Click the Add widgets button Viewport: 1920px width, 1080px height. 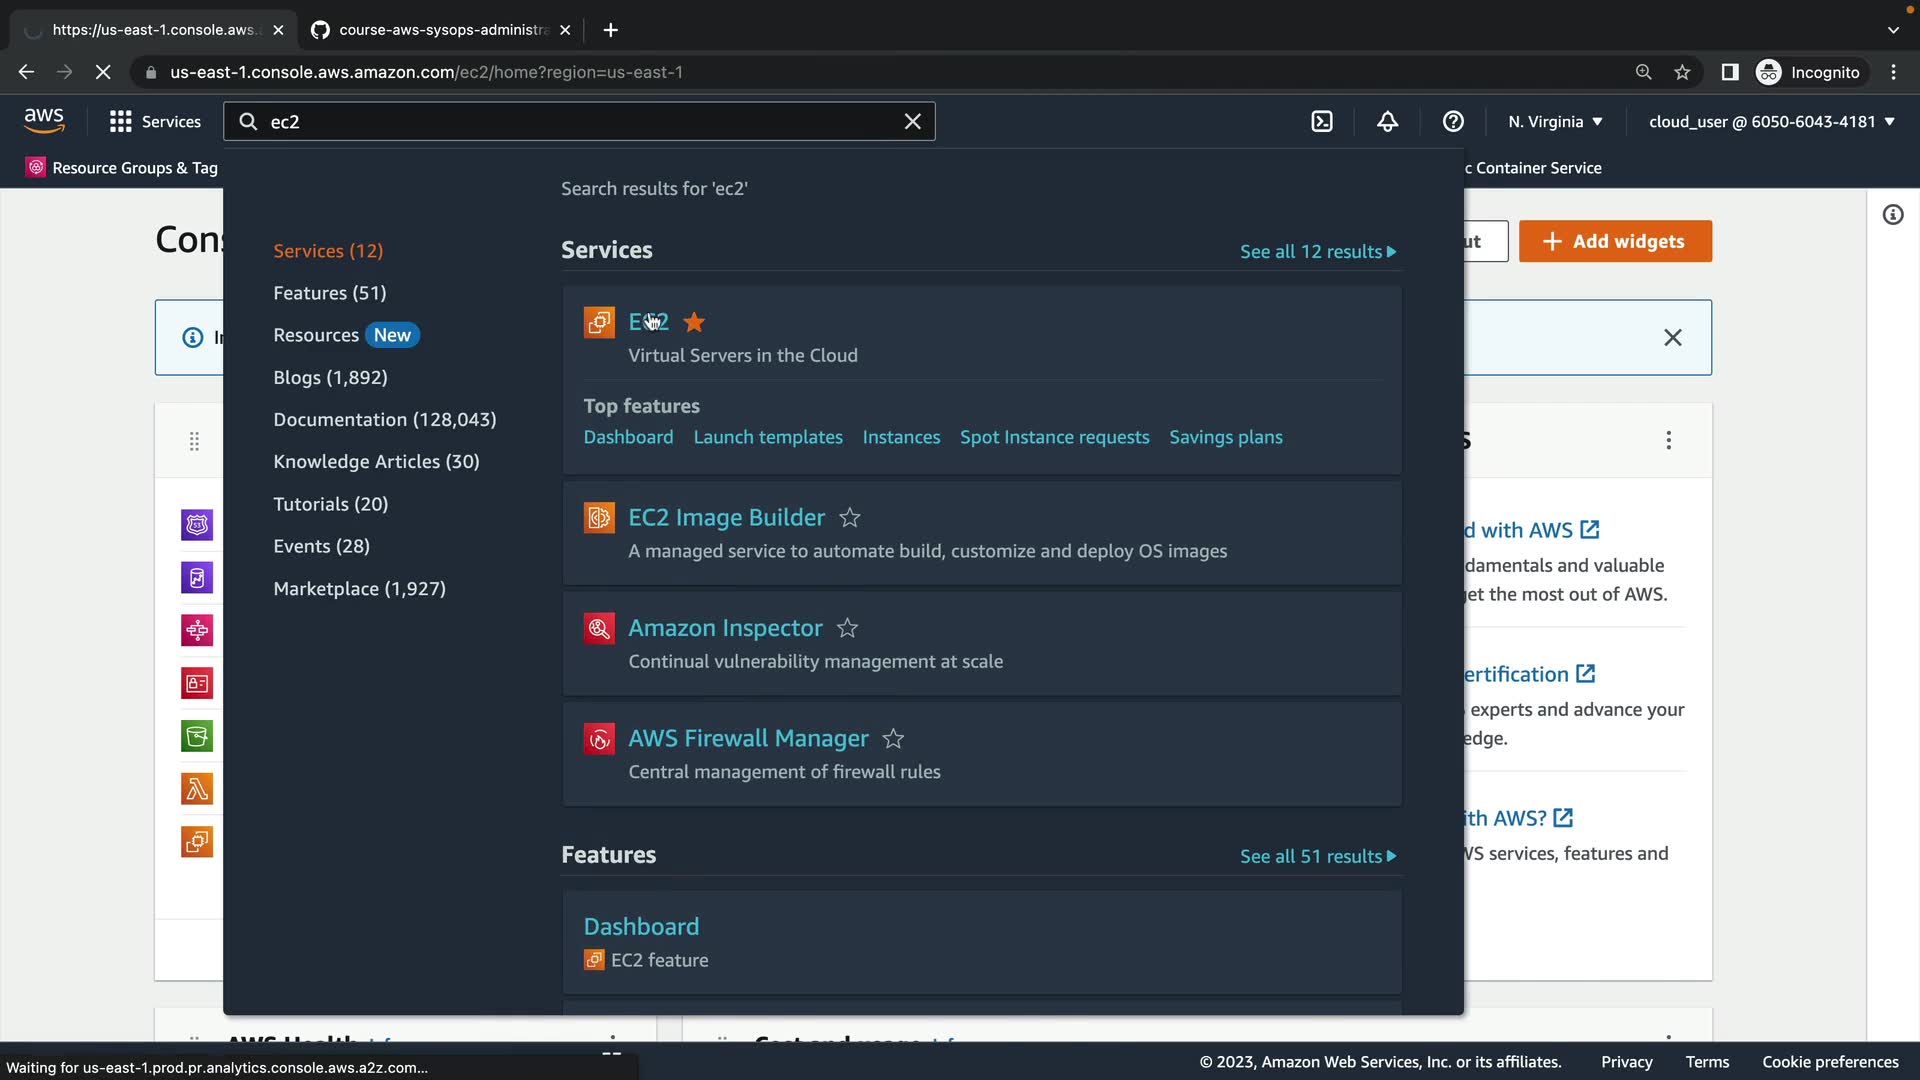click(x=1614, y=241)
